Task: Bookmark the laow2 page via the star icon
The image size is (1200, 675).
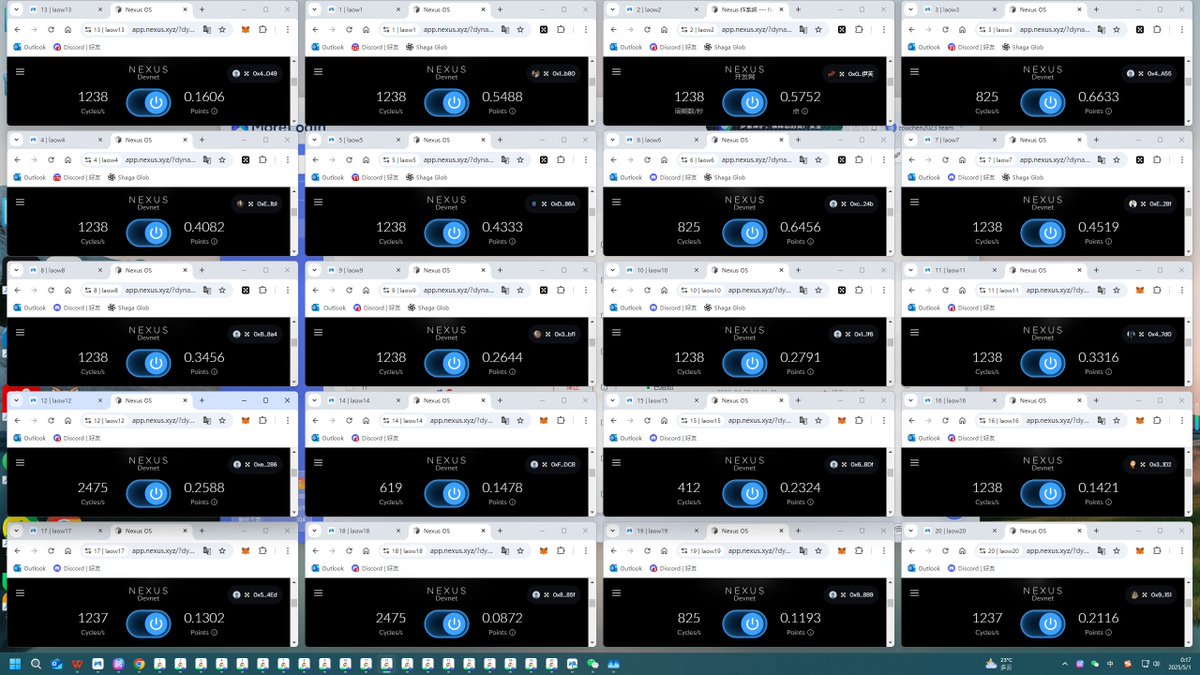Action: 818,30
